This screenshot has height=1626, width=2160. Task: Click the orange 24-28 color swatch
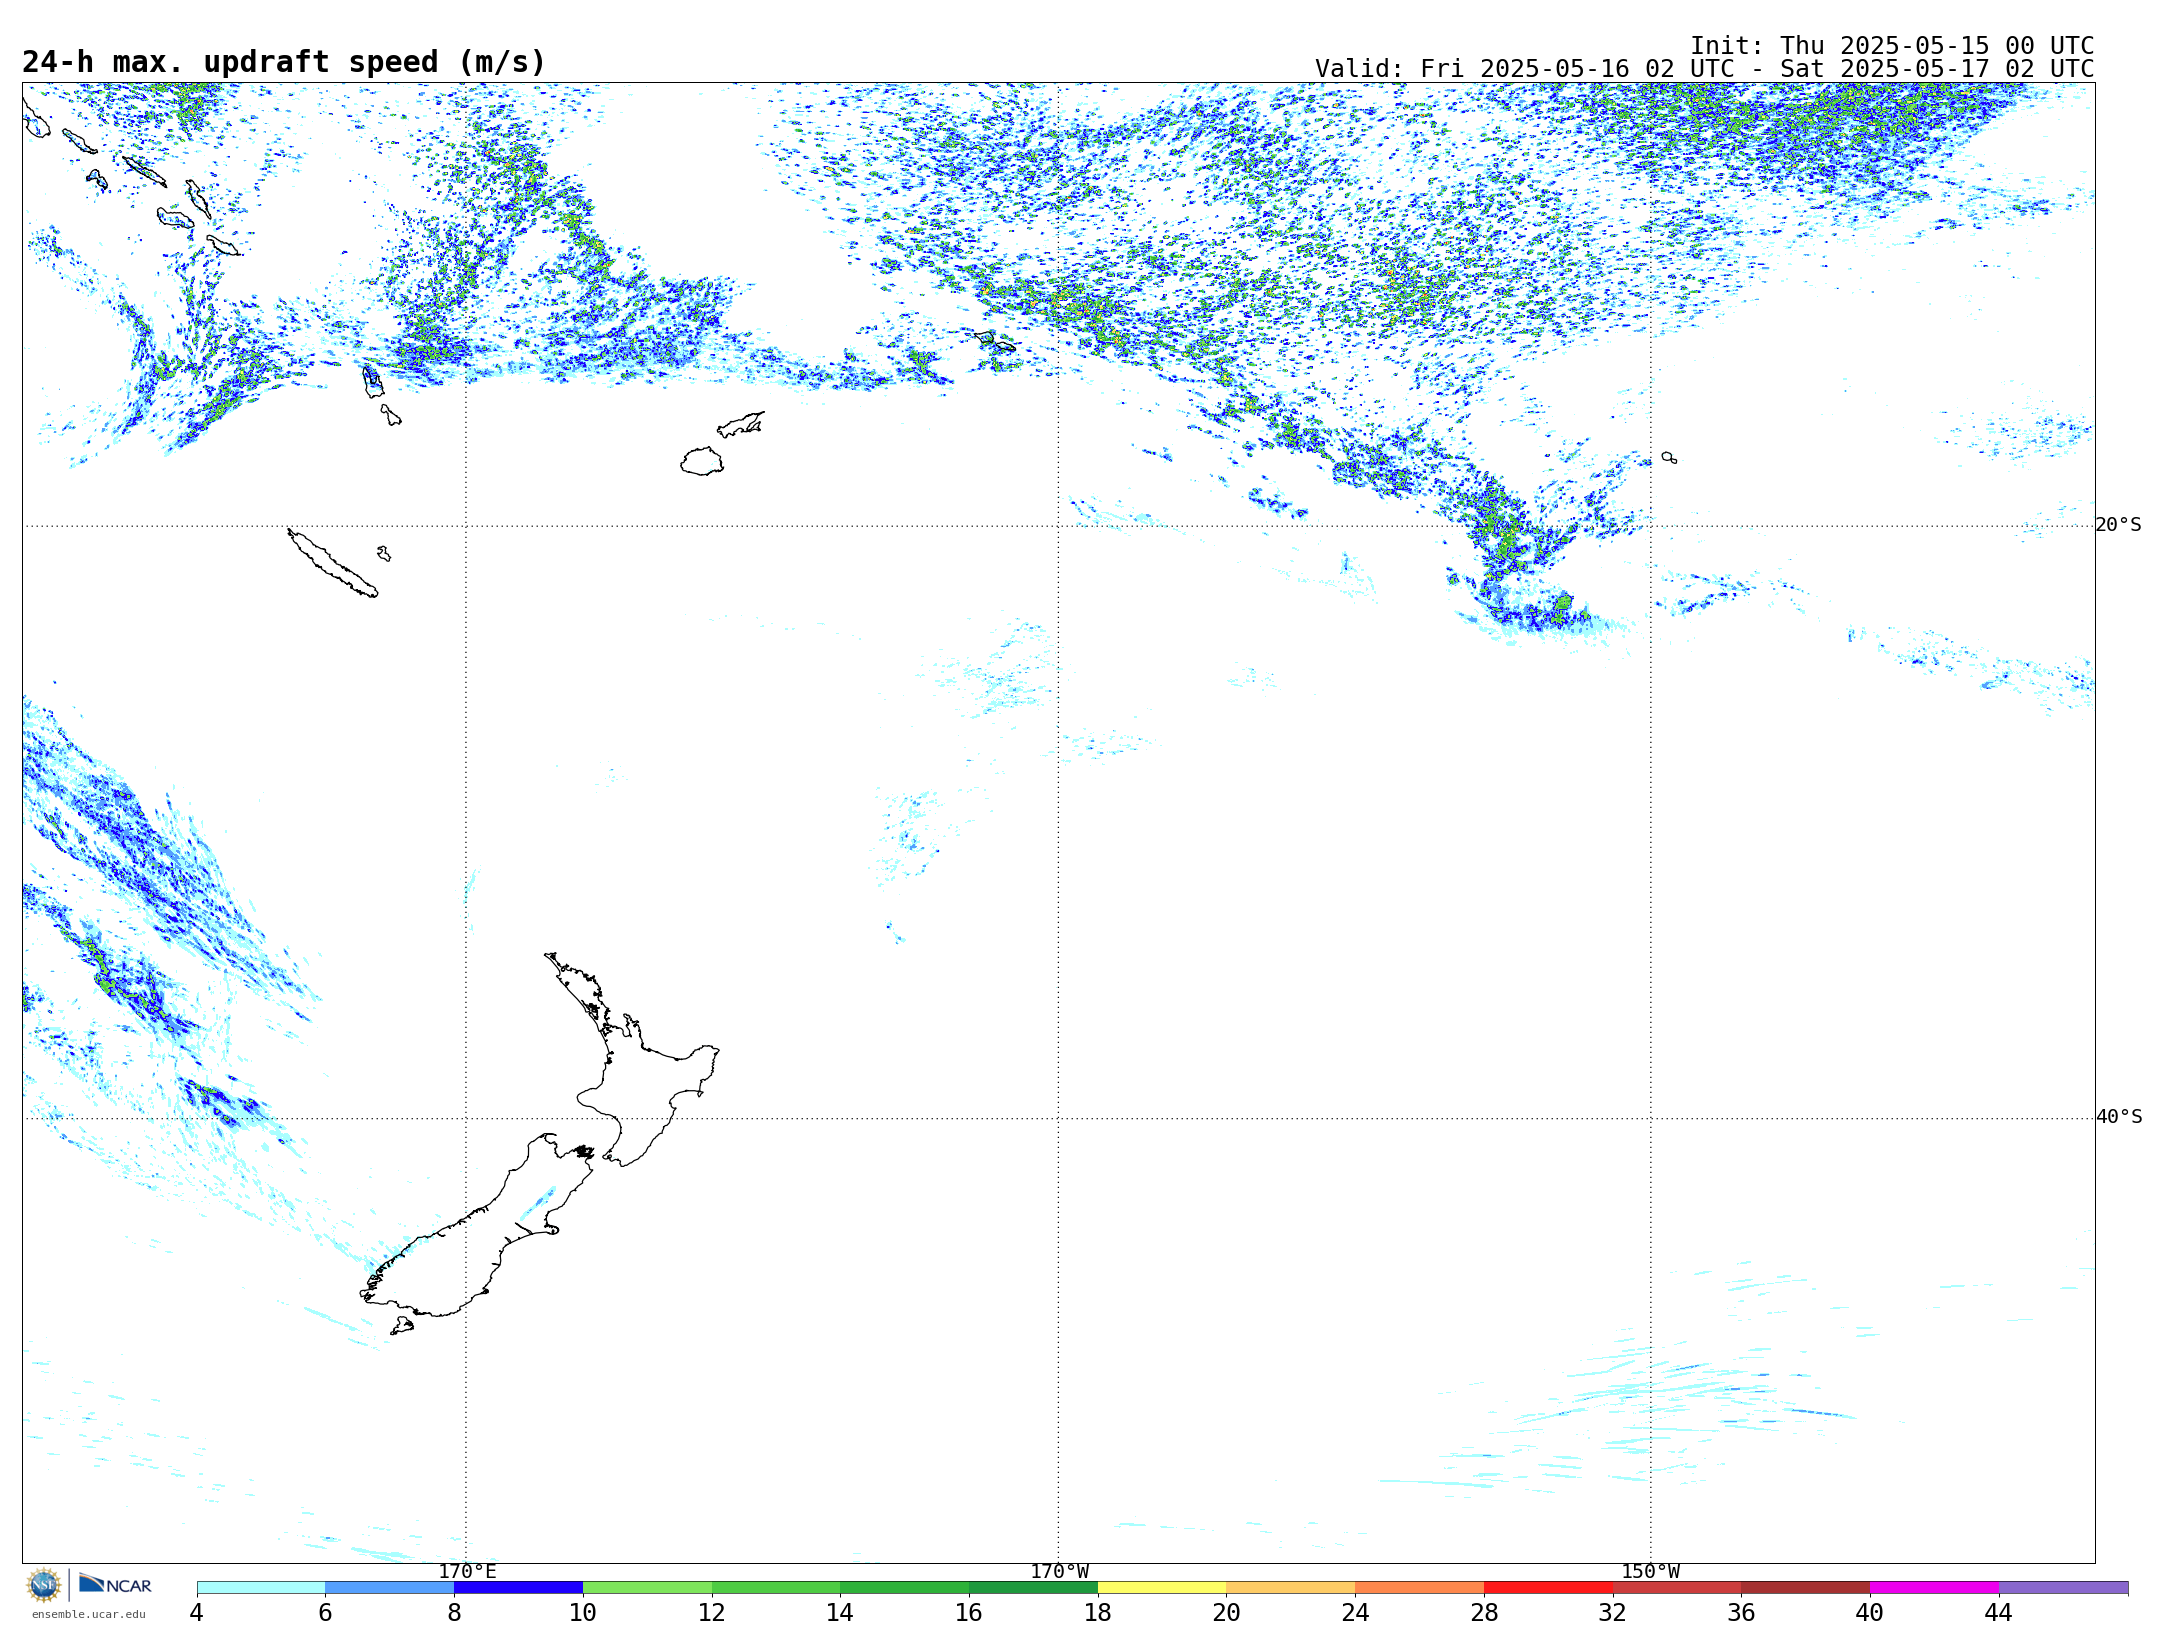point(1420,1587)
